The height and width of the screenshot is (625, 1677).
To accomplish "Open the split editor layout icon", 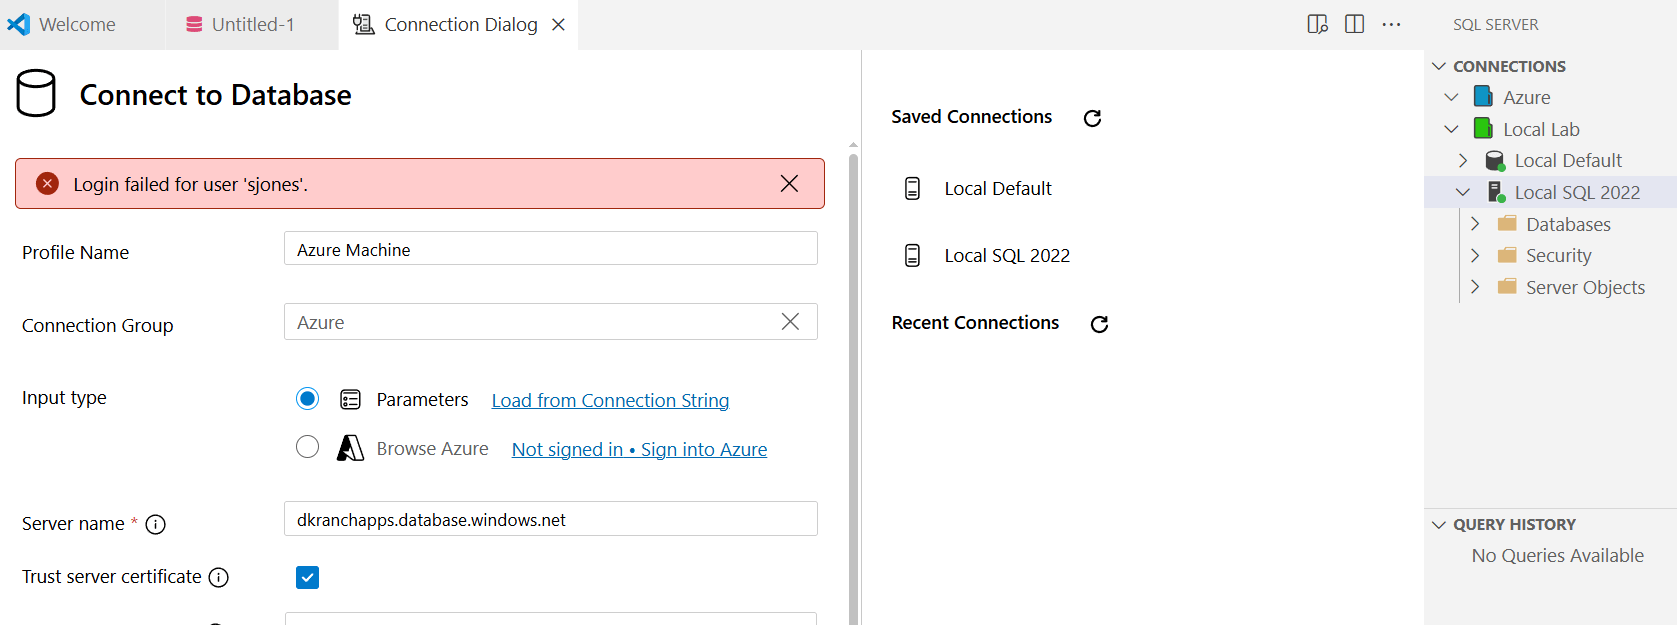I will tap(1354, 24).
